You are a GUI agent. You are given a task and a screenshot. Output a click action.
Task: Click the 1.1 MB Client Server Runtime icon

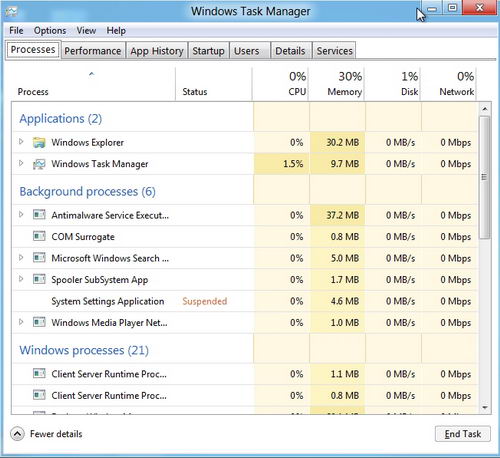(x=39, y=374)
